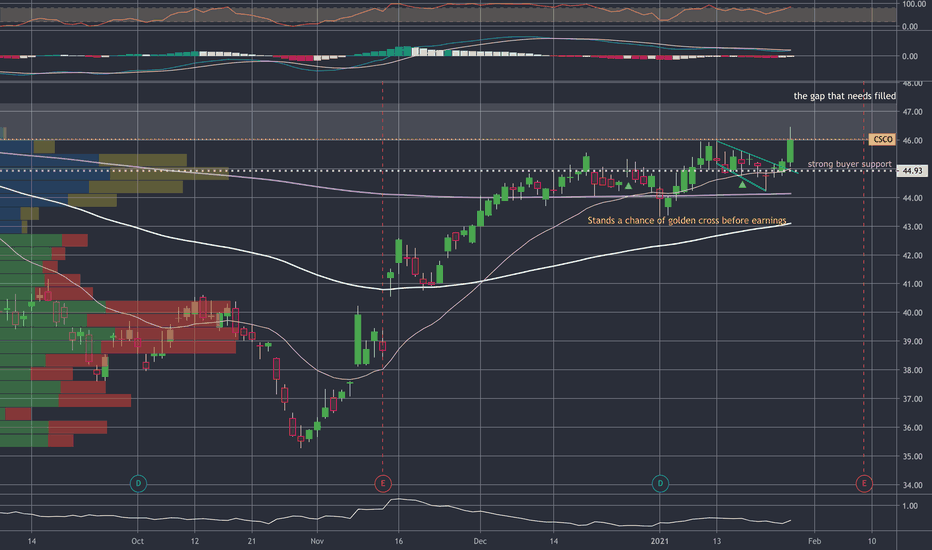Click the green up-arrow marker in mid-January

(x=742, y=185)
